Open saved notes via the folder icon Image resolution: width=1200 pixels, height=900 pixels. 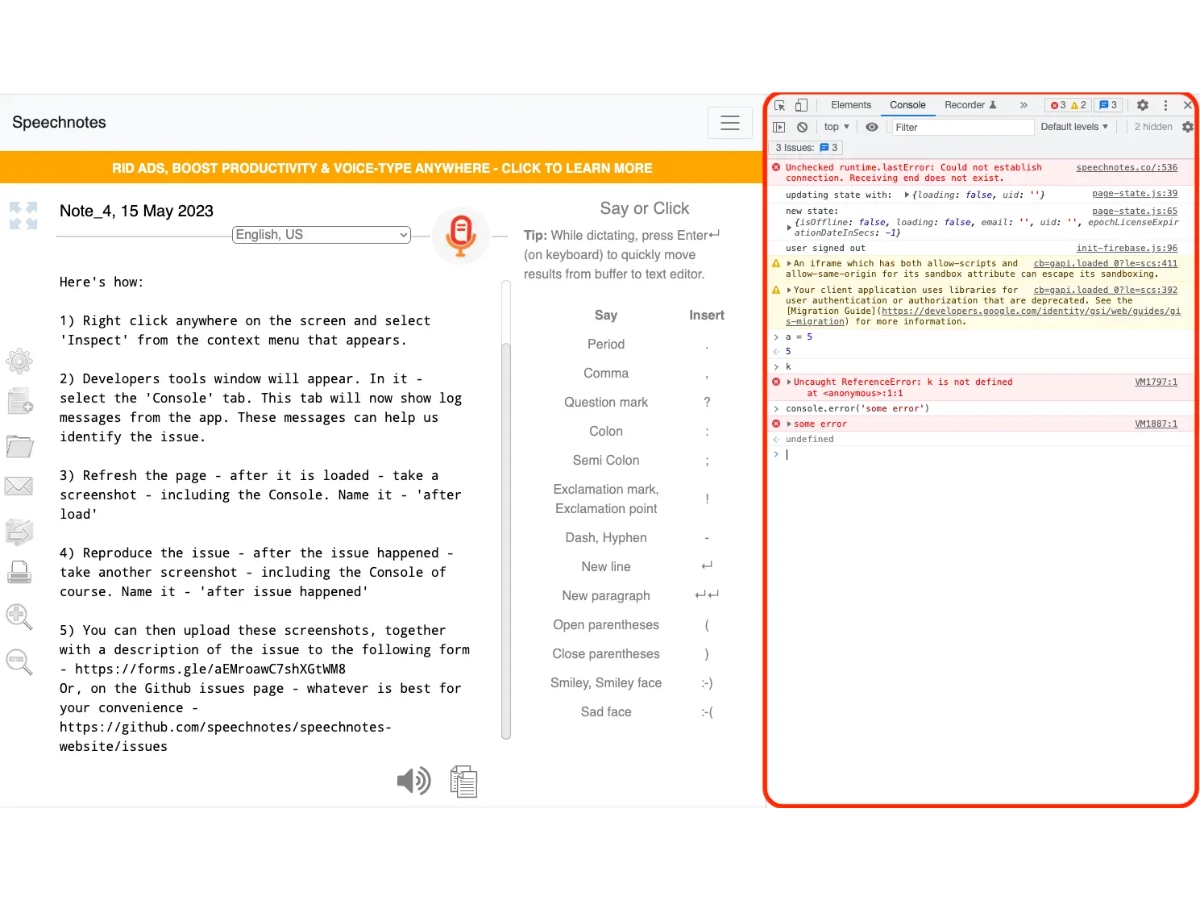[19, 445]
